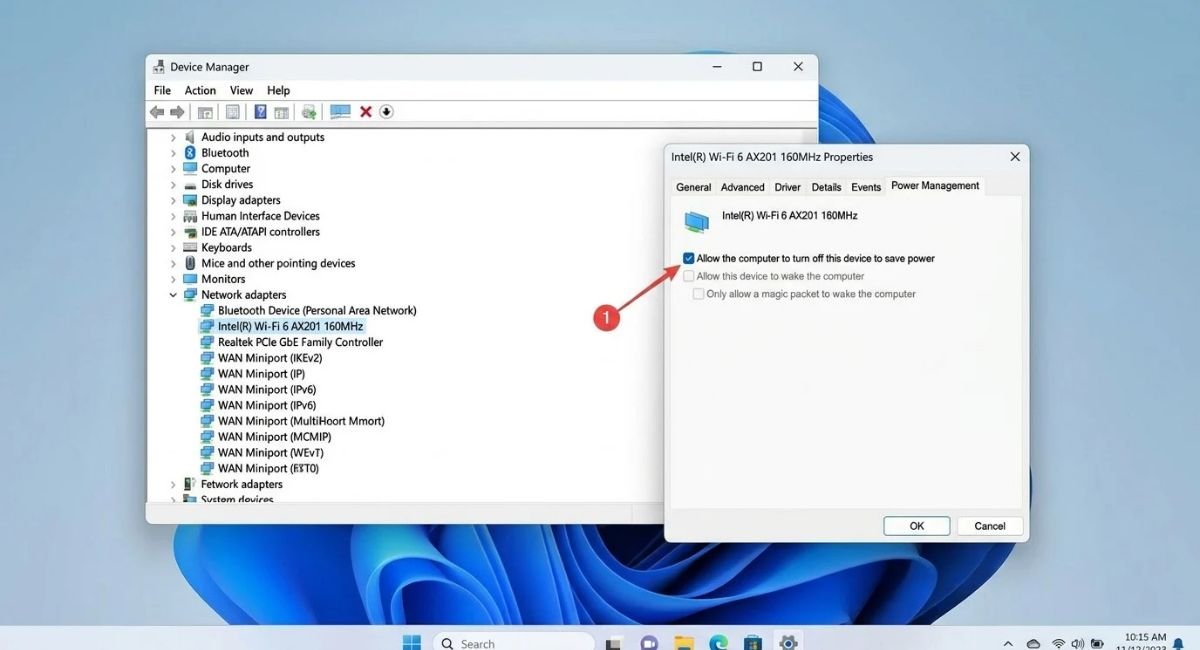This screenshot has height=650, width=1200.
Task: Click the blue Help question-mark toolbar icon
Action: [260, 112]
